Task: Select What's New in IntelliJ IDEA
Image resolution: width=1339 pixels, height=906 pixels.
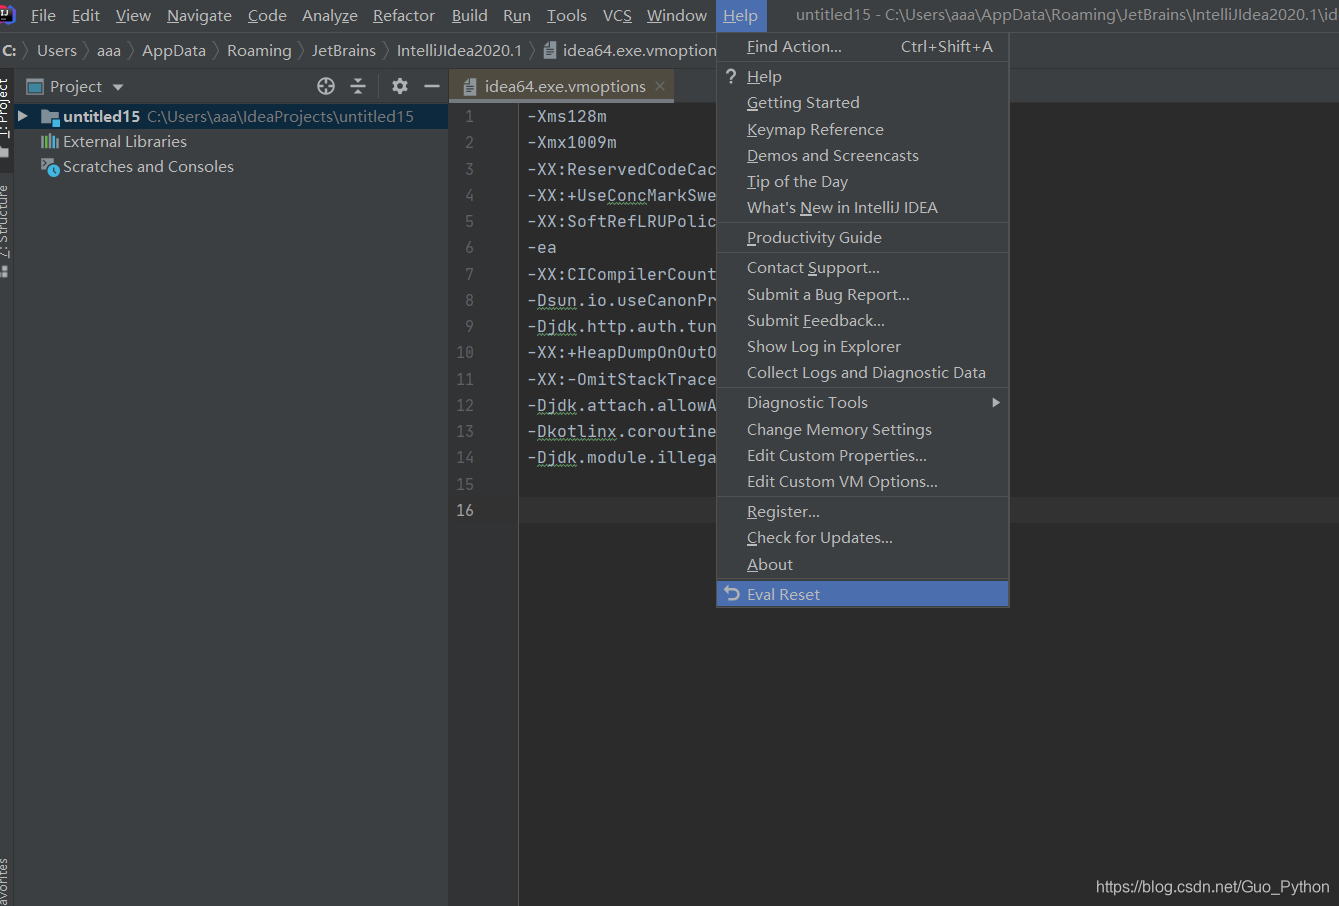Action: click(x=863, y=207)
